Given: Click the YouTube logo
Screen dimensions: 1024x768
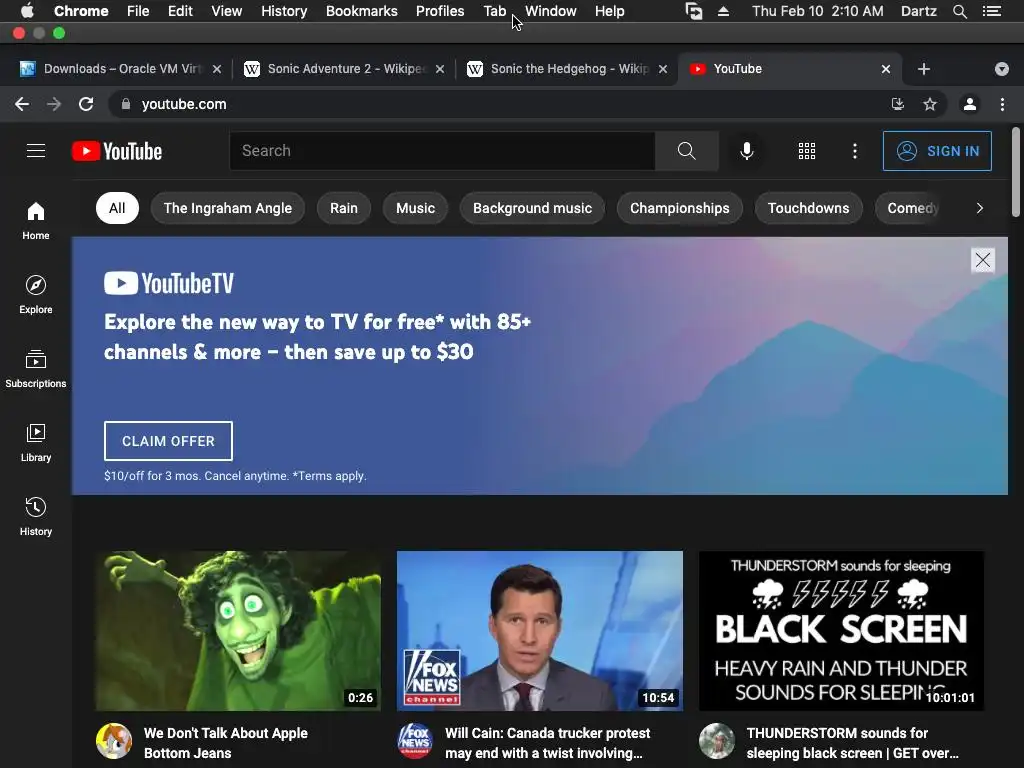Looking at the screenshot, I should [117, 151].
